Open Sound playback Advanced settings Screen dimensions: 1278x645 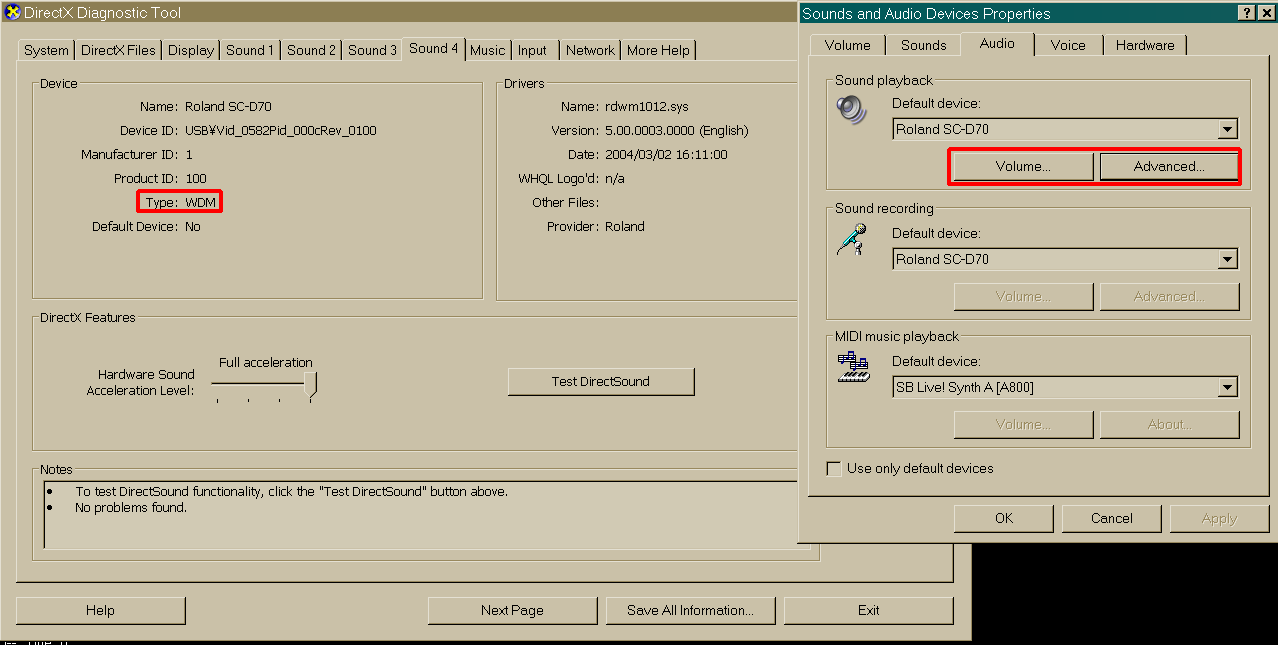[1169, 167]
